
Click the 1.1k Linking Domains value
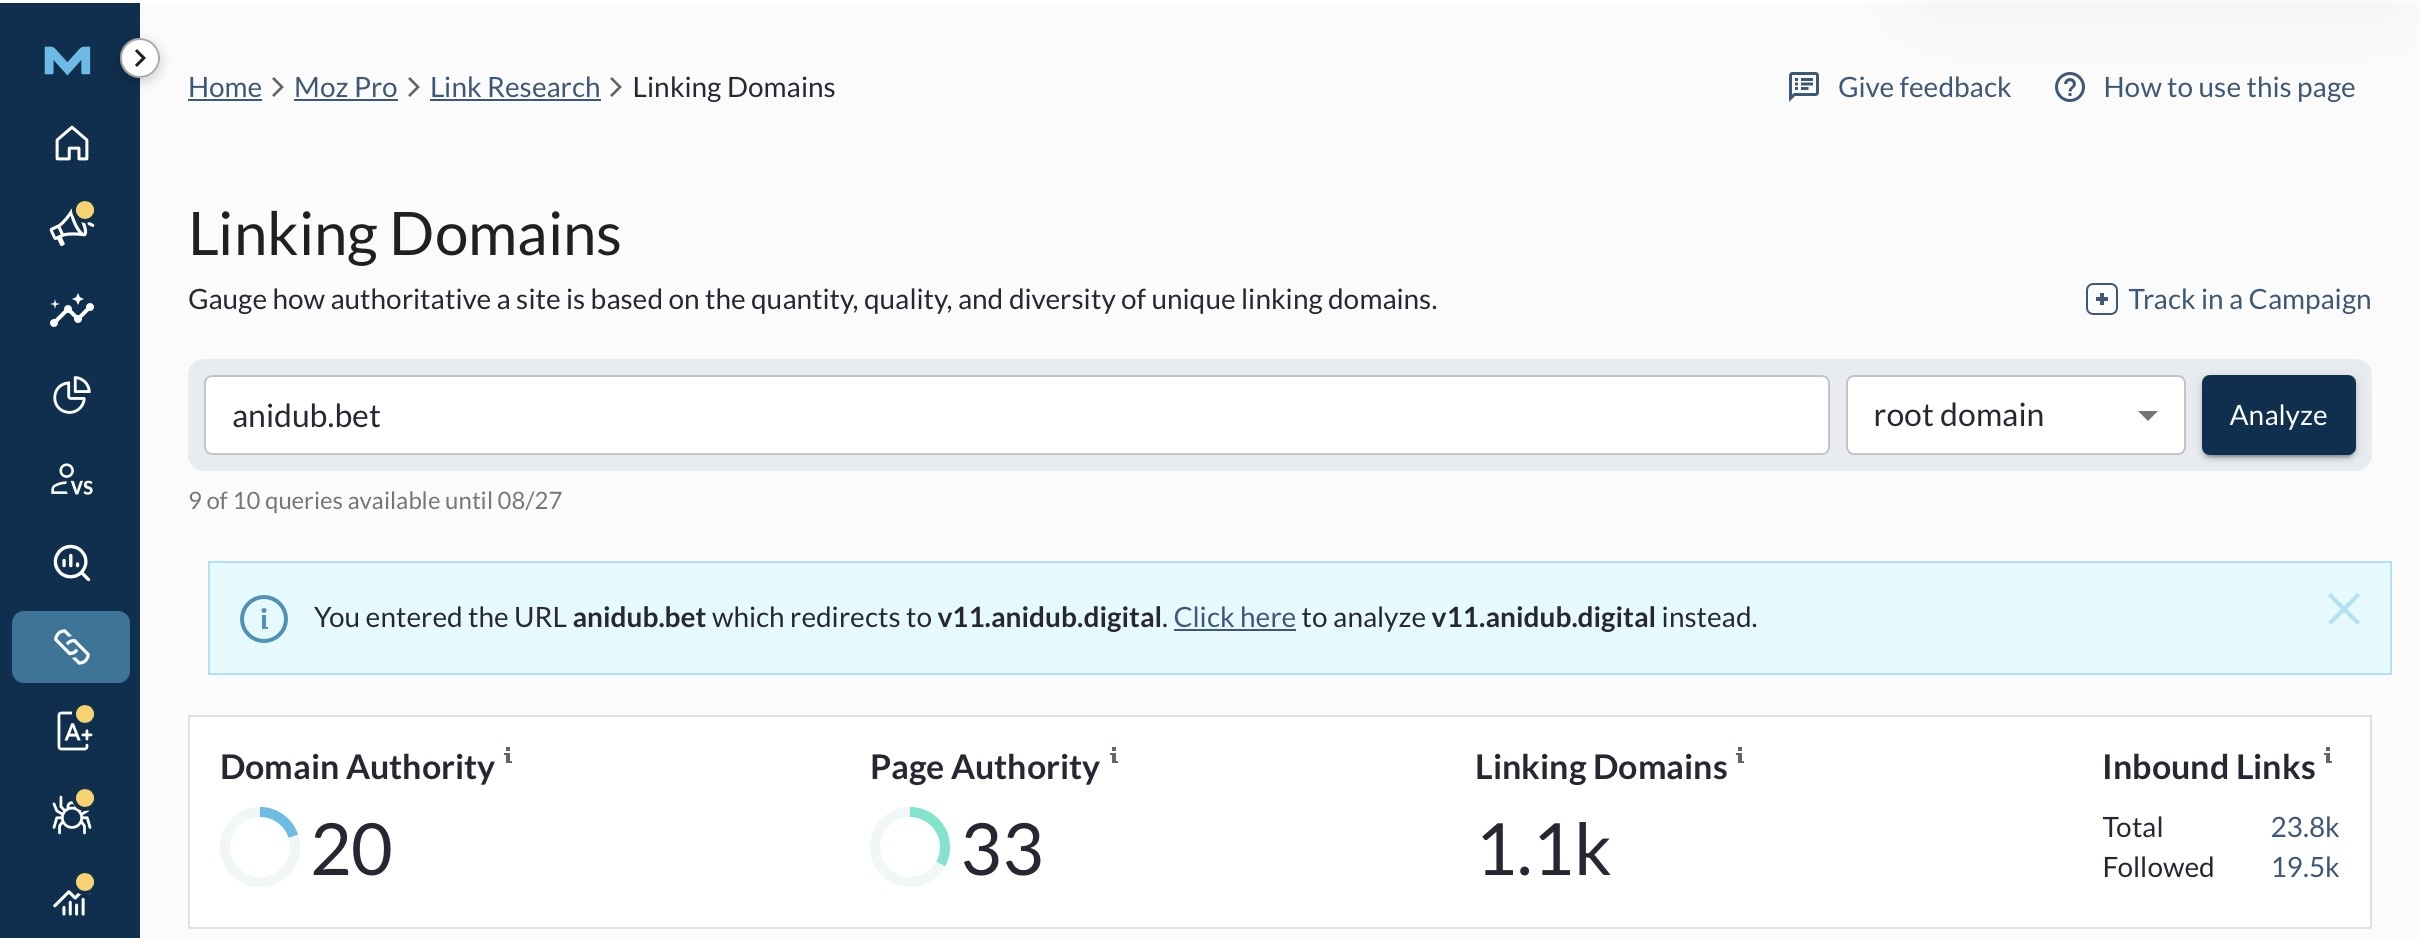pyautogui.click(x=1543, y=851)
